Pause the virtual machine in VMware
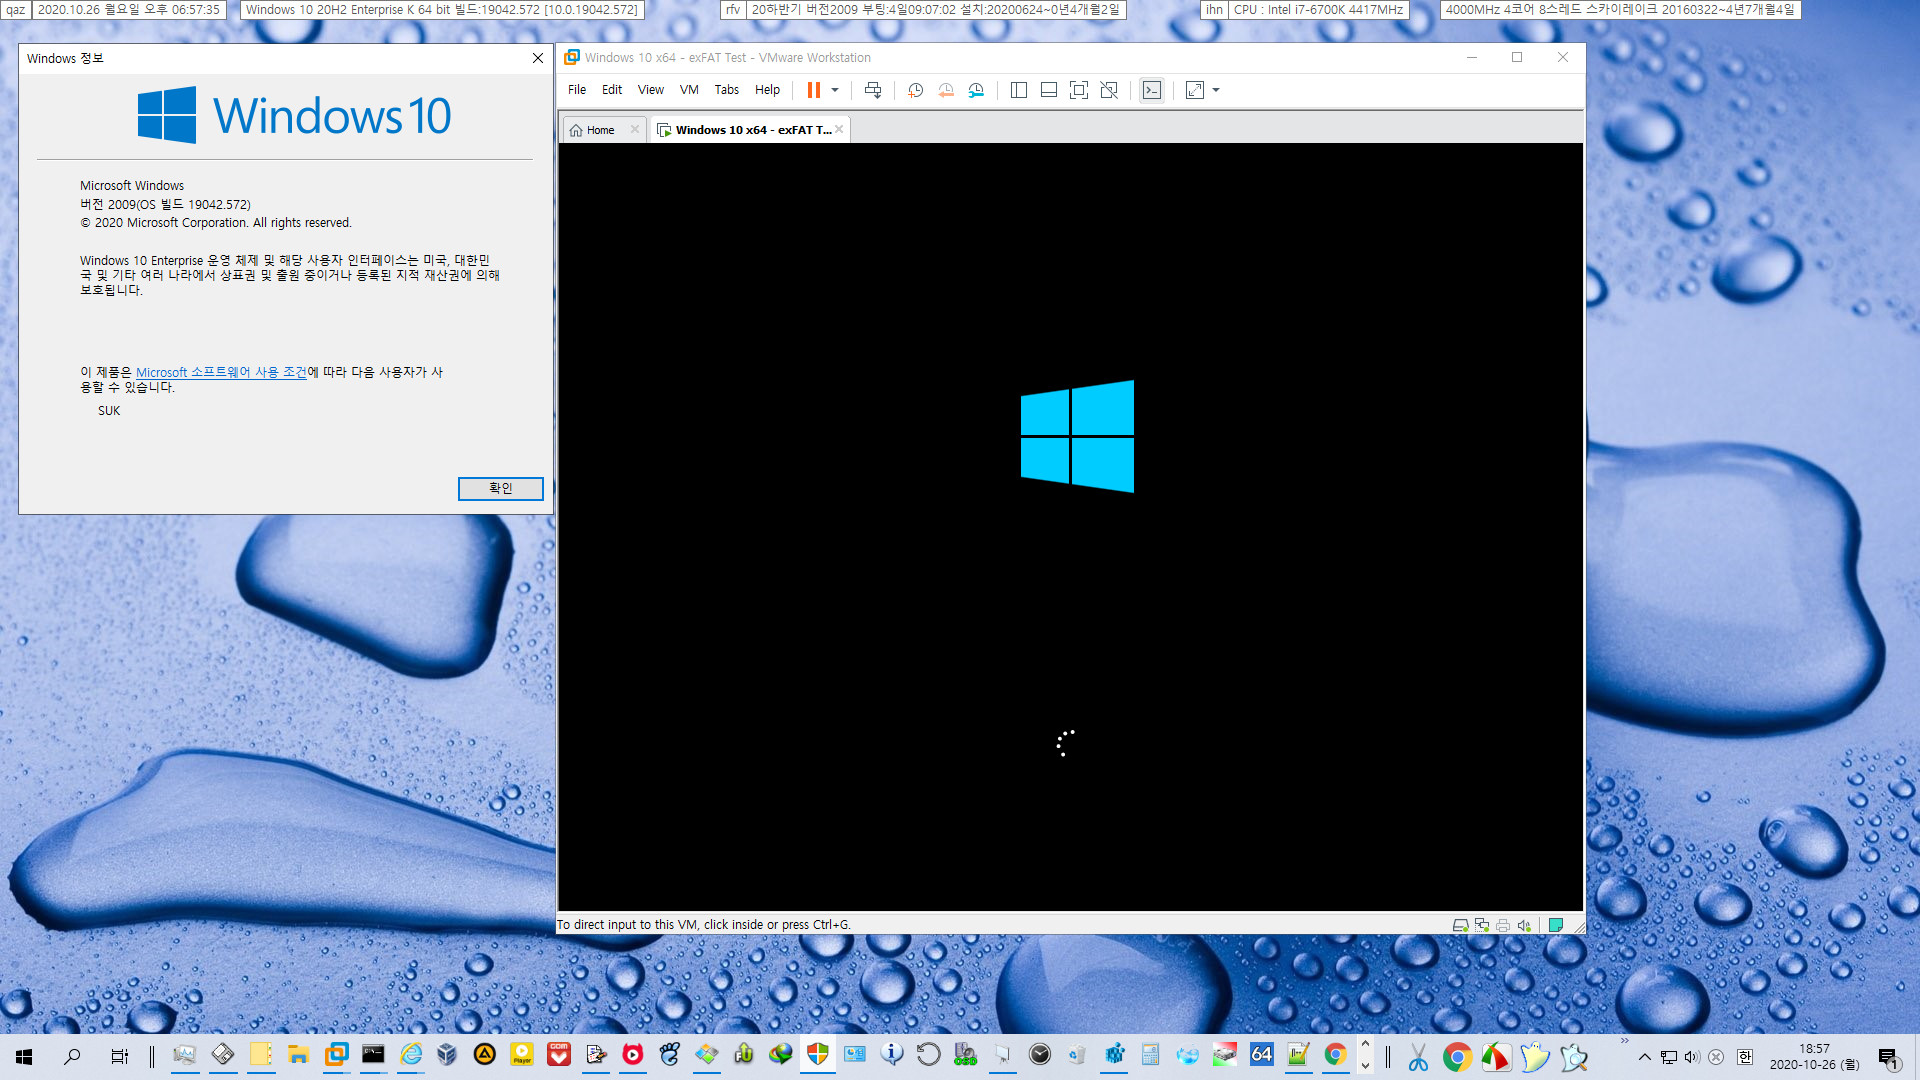The height and width of the screenshot is (1080, 1920). 813,90
